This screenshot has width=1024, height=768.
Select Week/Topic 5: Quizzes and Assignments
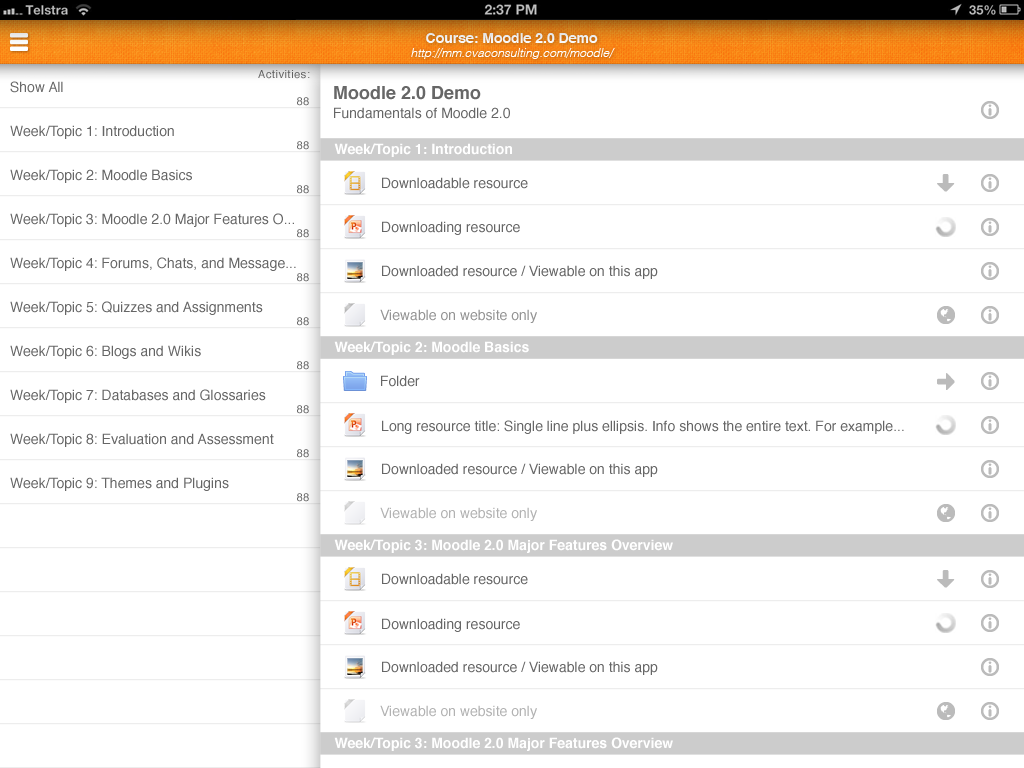[159, 307]
